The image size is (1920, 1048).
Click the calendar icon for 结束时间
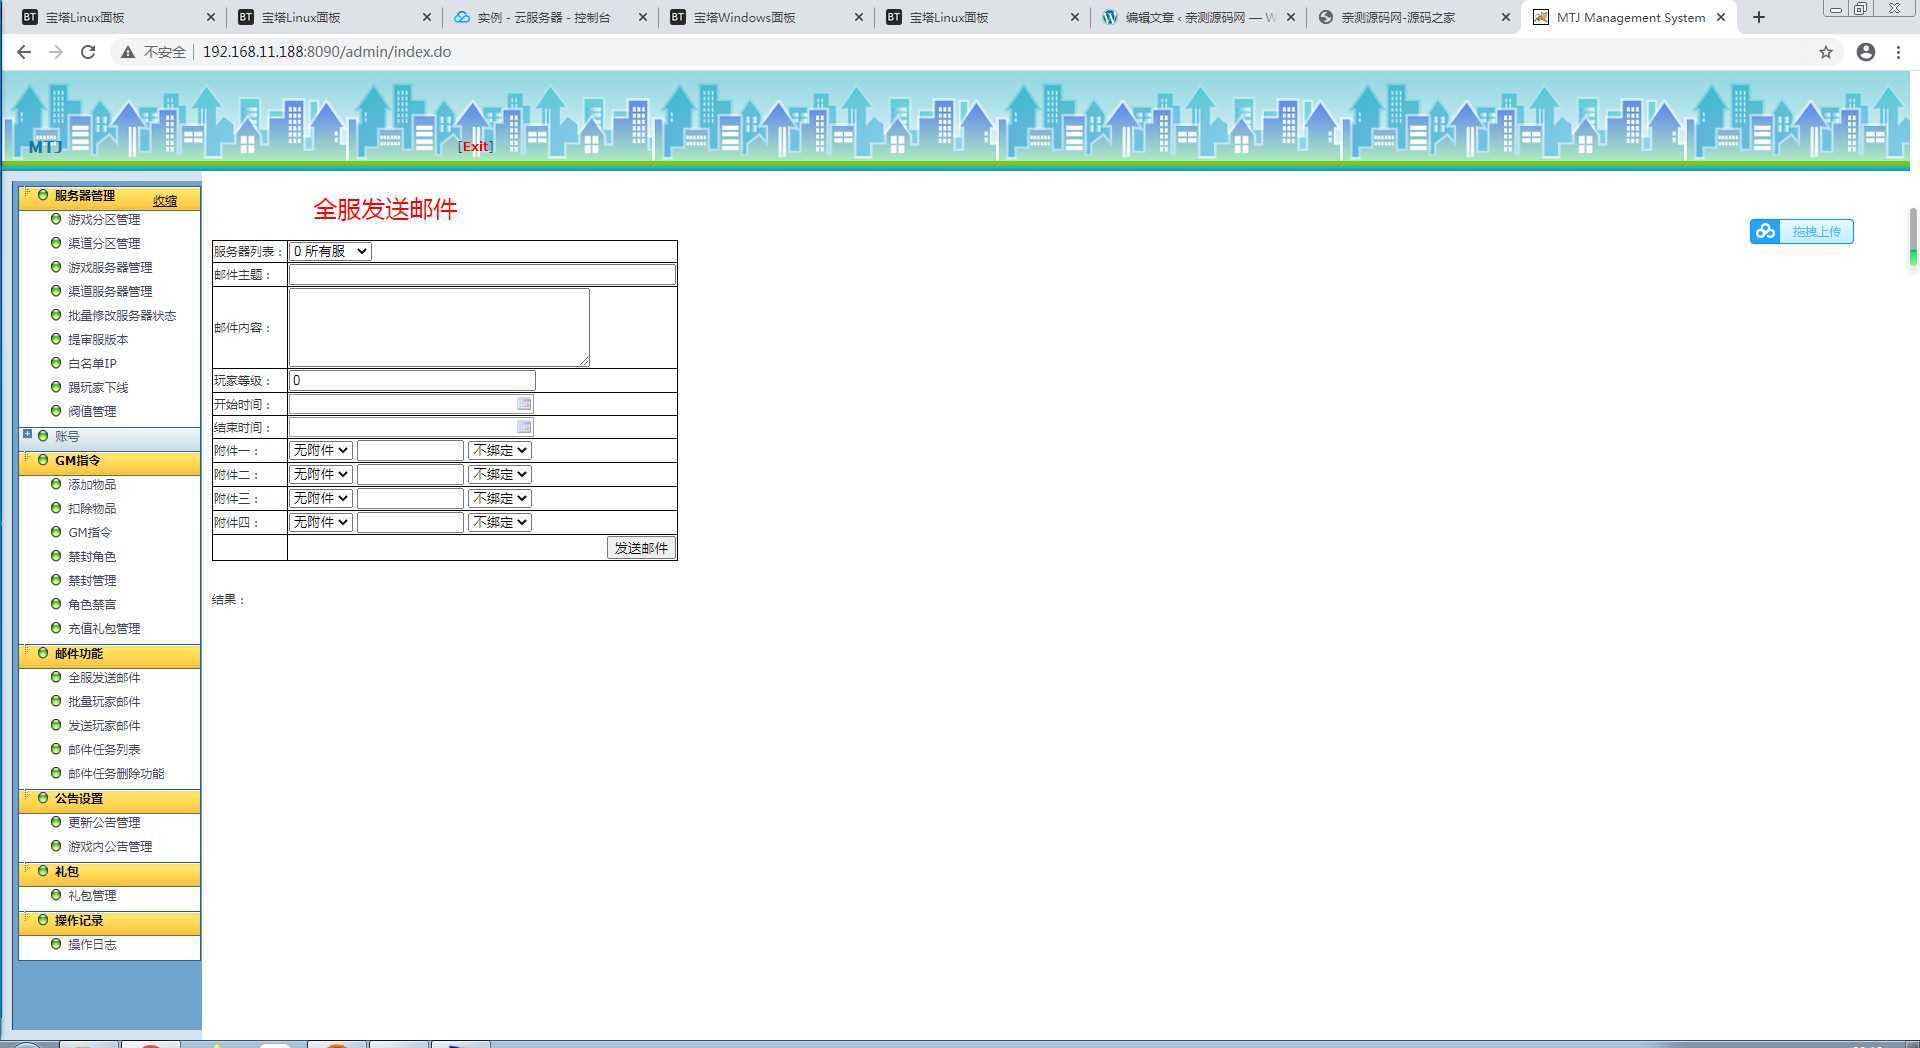524,427
